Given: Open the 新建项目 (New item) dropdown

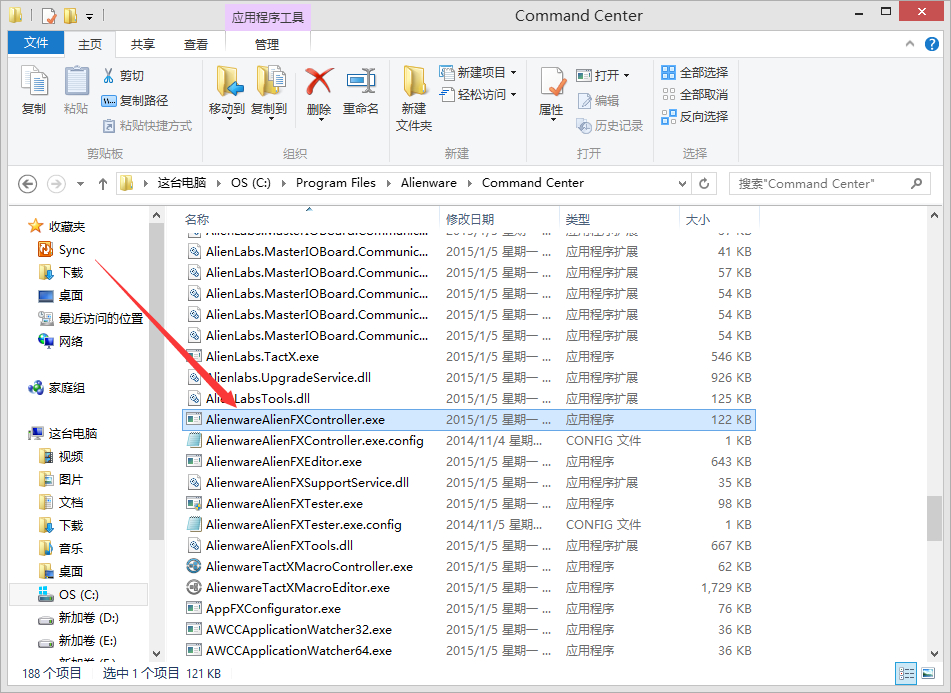Looking at the screenshot, I should click(x=478, y=73).
